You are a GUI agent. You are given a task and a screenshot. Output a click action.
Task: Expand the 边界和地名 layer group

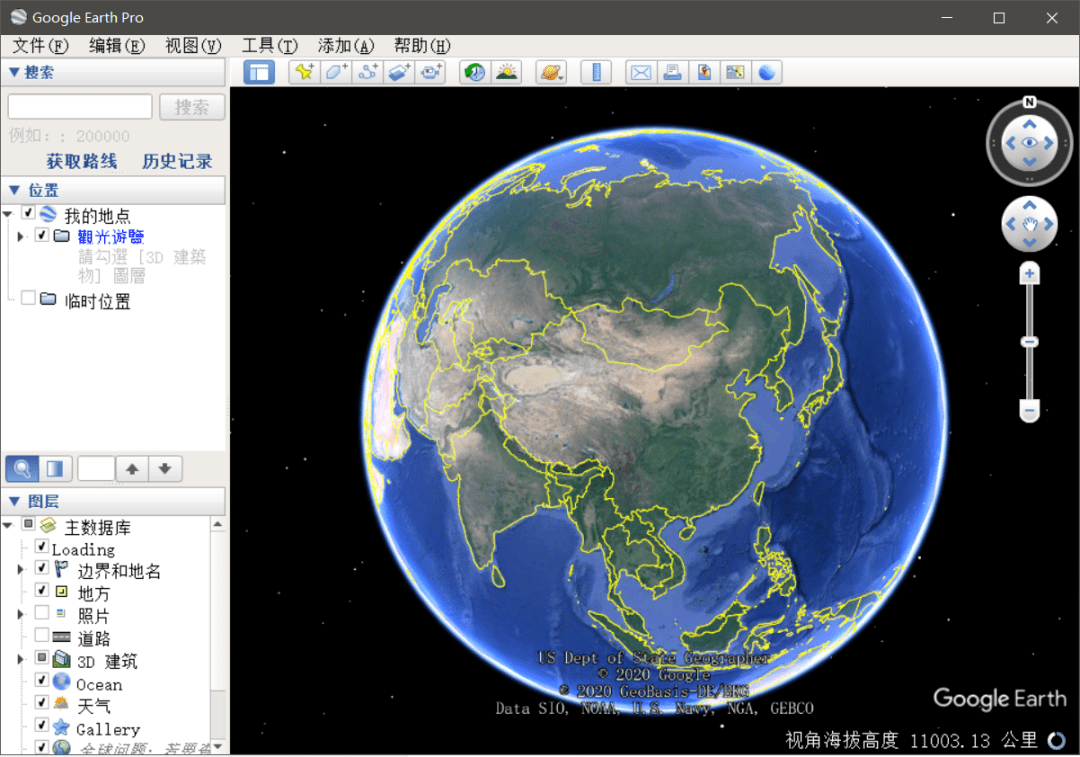coord(20,570)
